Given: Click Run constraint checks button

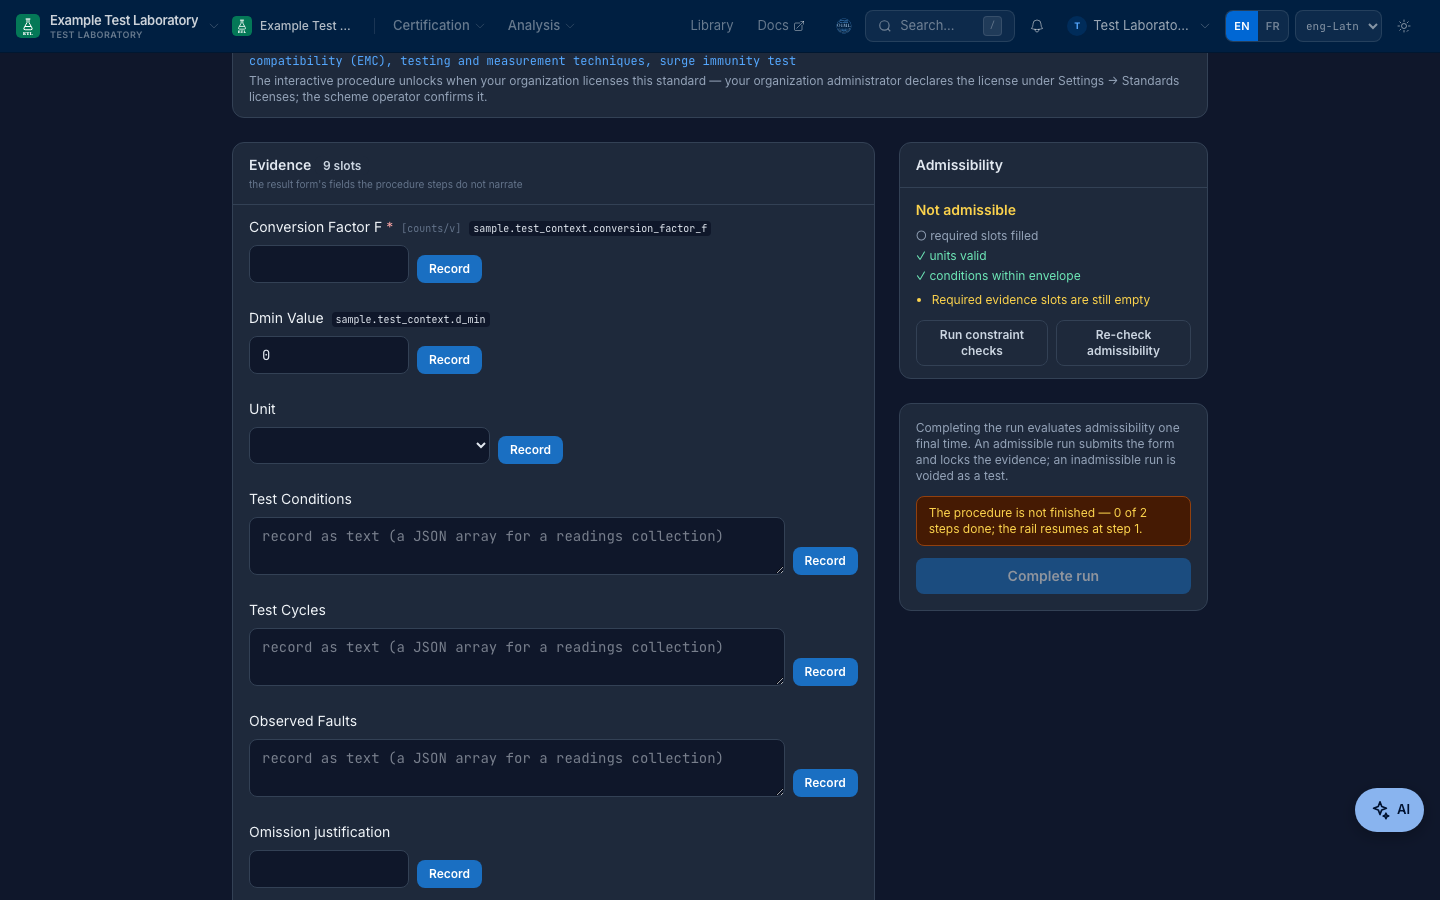Looking at the screenshot, I should coord(982,343).
